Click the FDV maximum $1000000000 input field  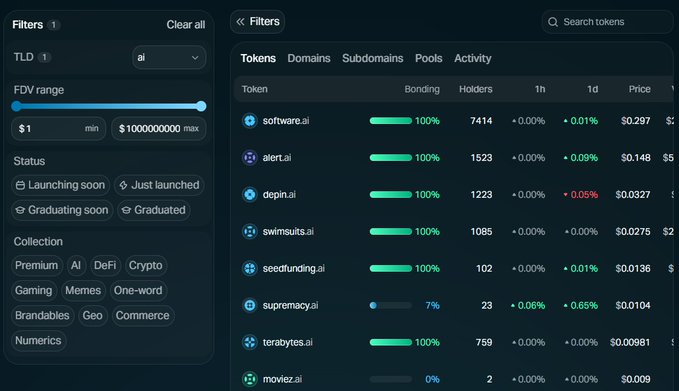click(158, 129)
